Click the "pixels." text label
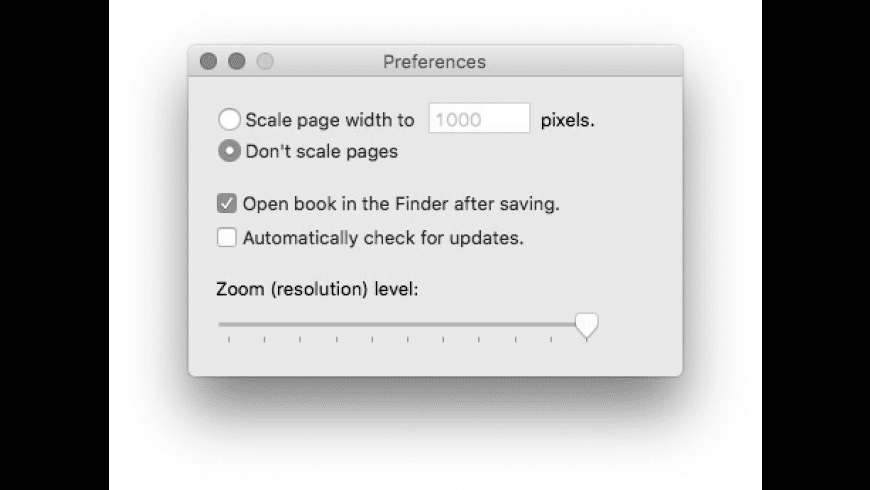This screenshot has width=870, height=490. coord(567,120)
